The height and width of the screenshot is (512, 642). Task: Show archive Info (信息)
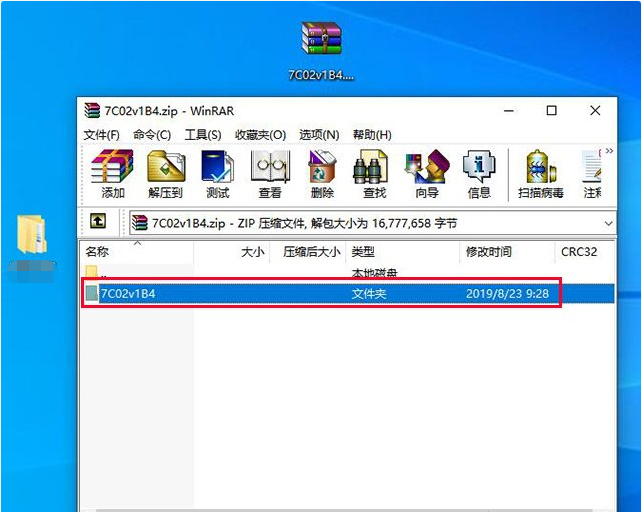(479, 174)
